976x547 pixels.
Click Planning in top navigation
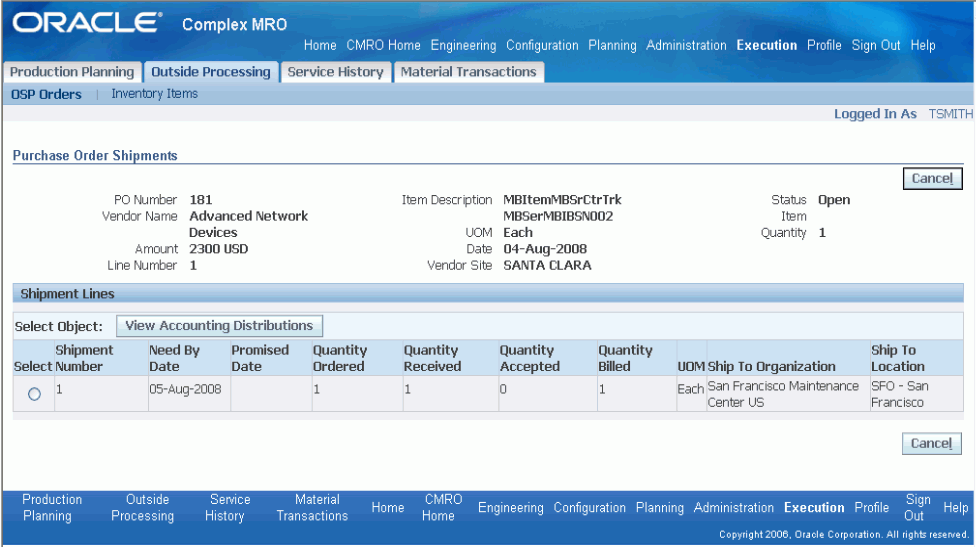pyautogui.click(x=612, y=45)
